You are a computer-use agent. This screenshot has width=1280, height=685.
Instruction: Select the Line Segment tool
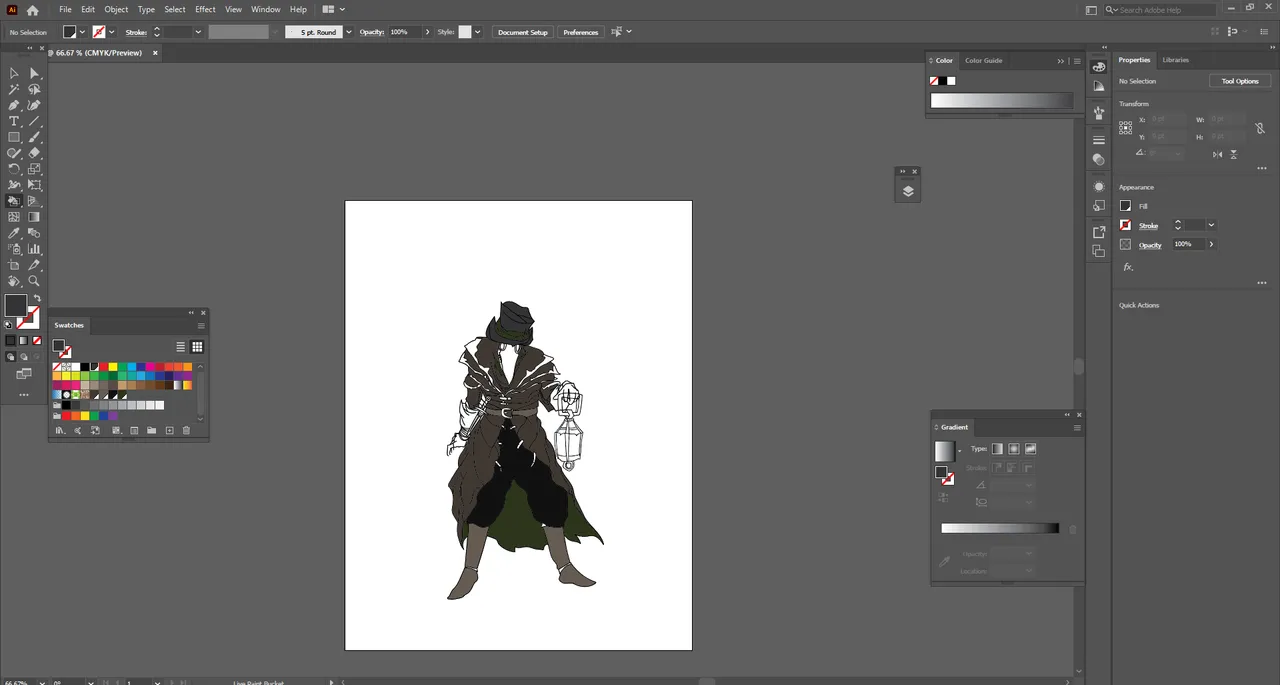(x=34, y=121)
